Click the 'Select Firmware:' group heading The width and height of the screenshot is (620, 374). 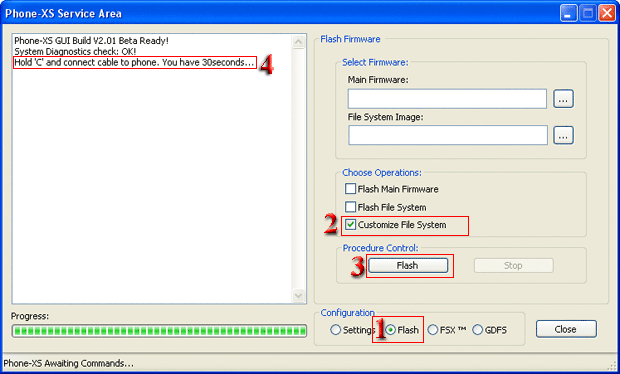pos(375,62)
